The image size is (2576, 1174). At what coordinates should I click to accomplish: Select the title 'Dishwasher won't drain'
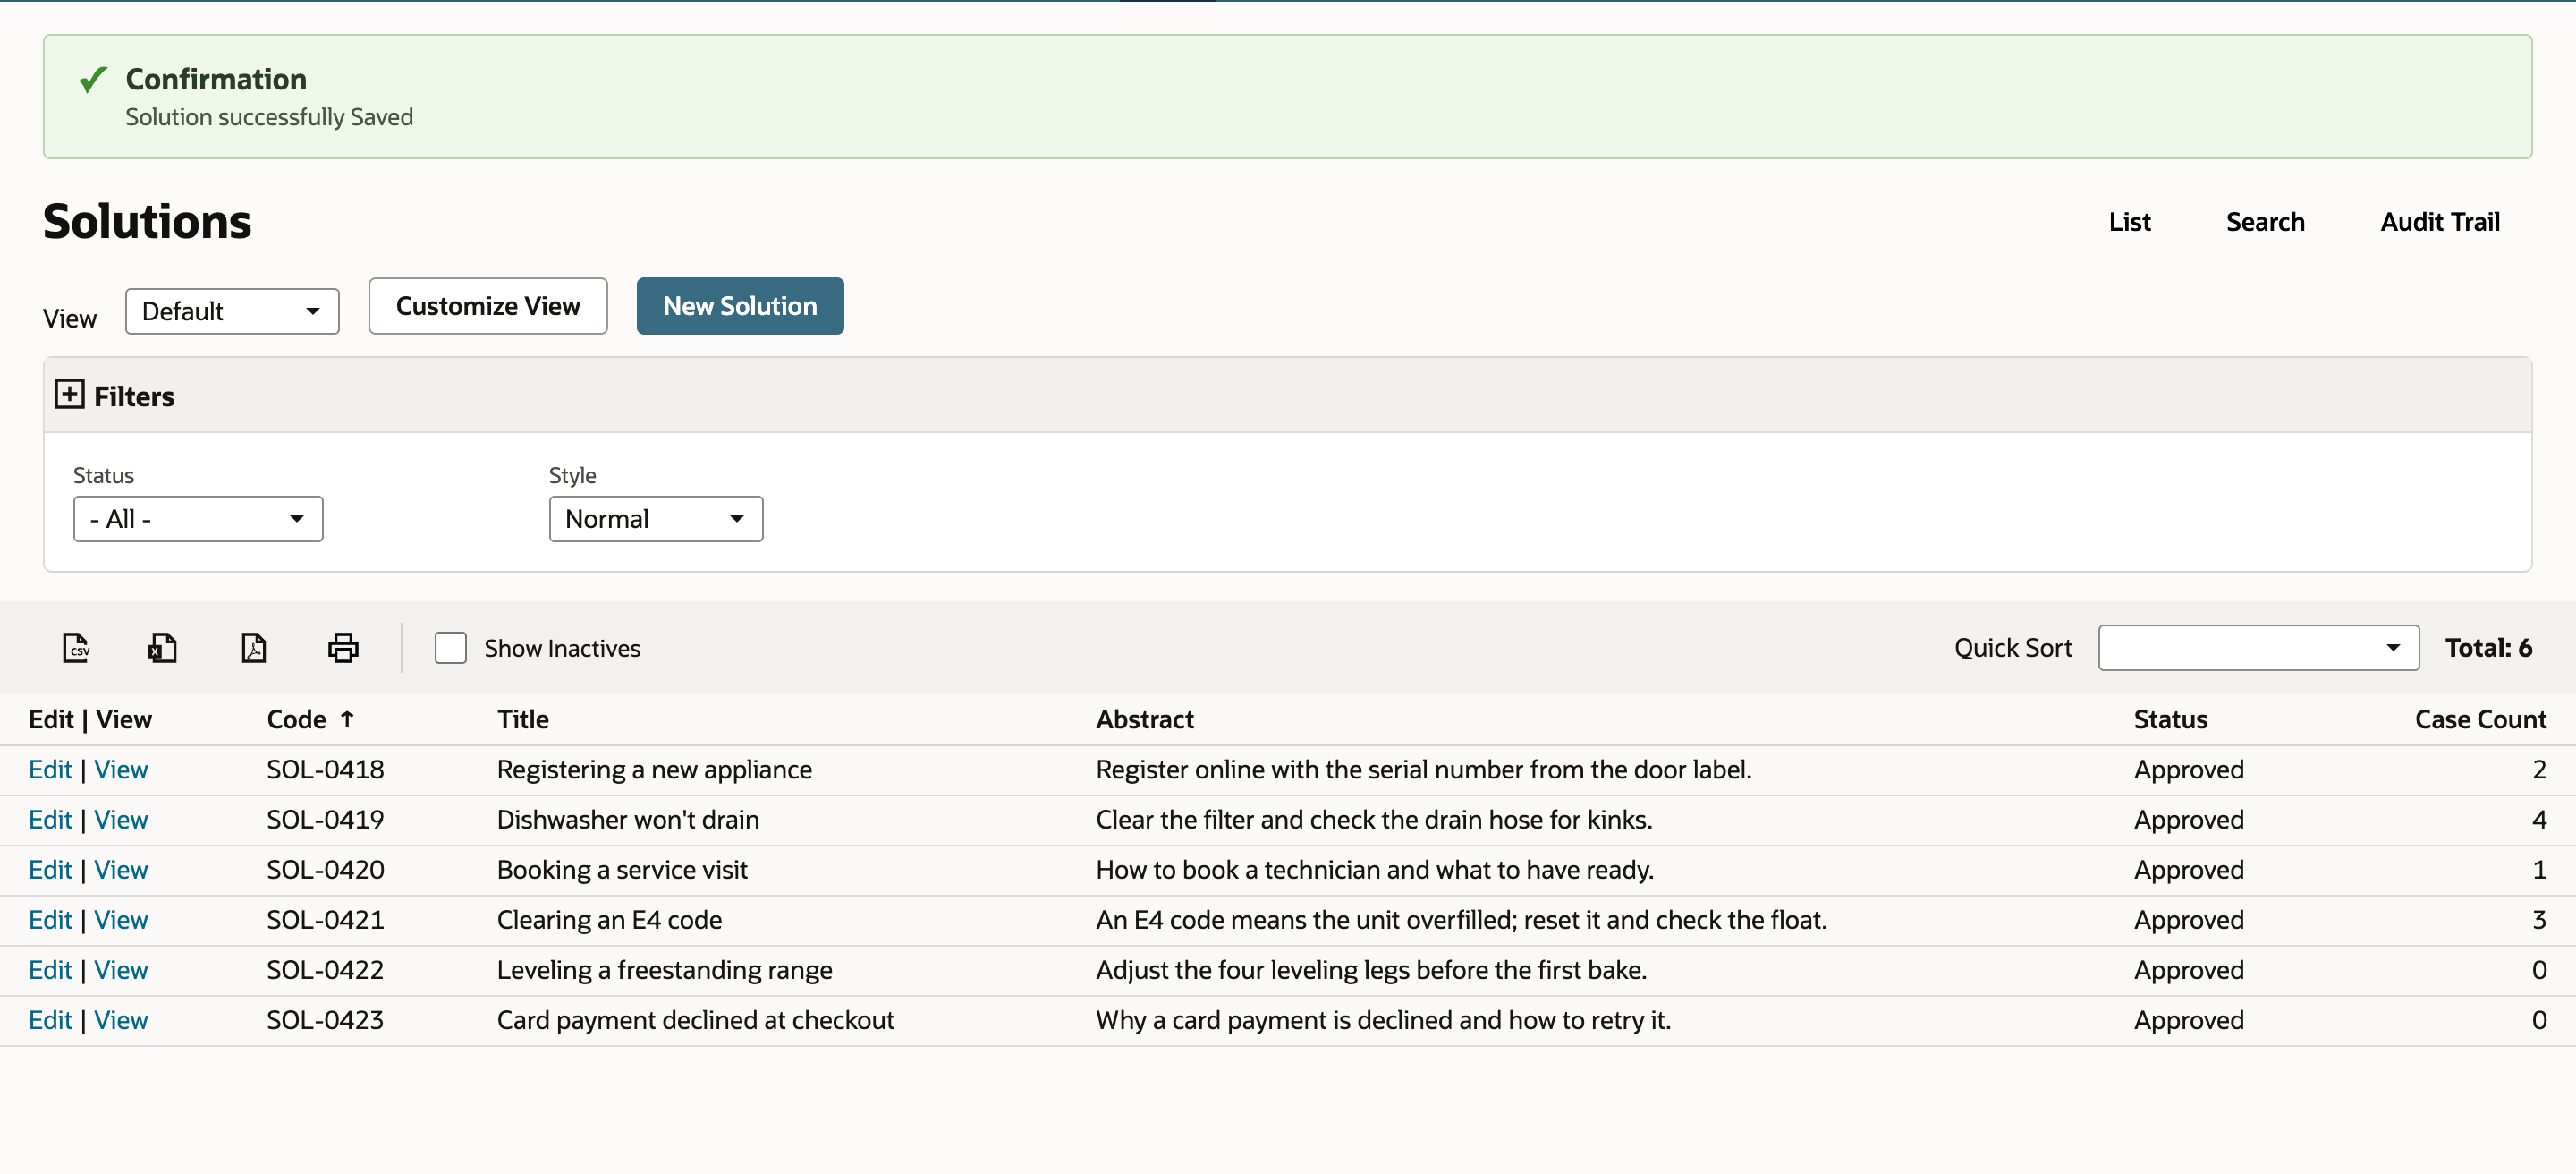point(628,820)
